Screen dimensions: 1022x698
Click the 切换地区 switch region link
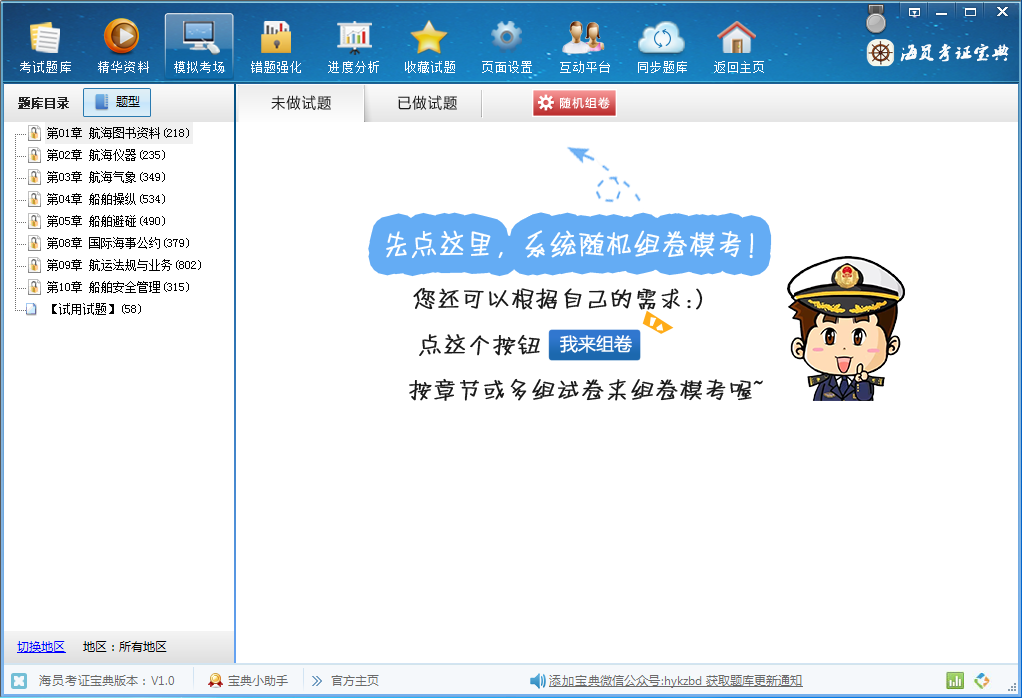click(x=41, y=647)
